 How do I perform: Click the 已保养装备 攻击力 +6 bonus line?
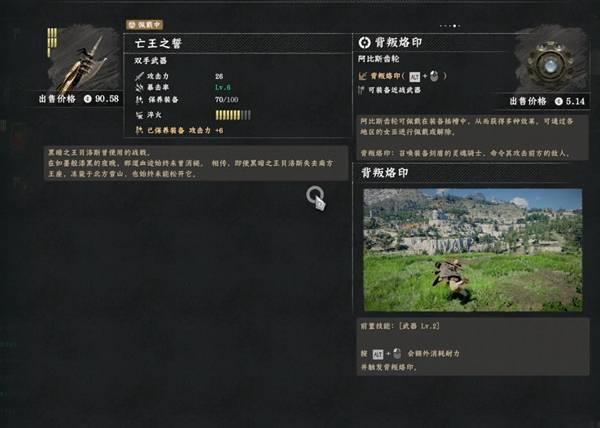[x=180, y=130]
